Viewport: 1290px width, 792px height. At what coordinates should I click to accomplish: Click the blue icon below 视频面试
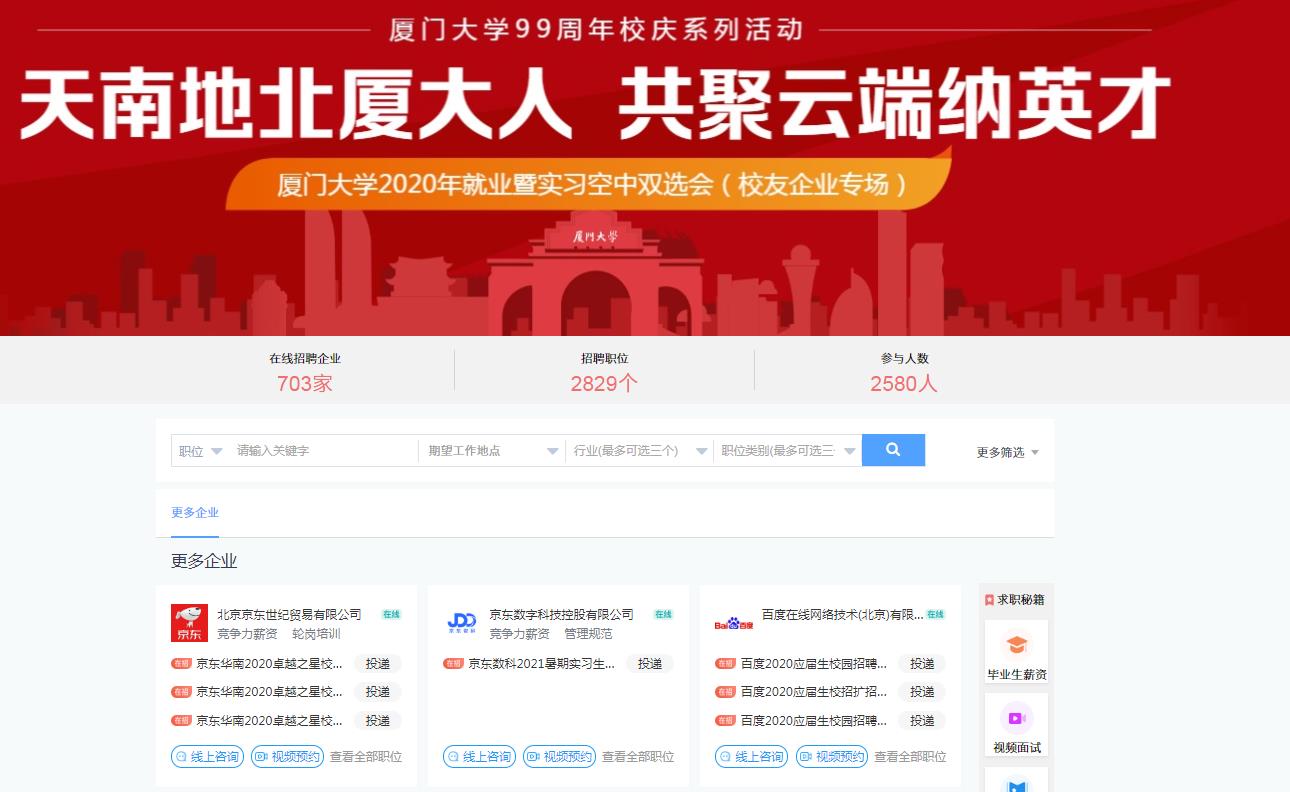pos(1016,783)
